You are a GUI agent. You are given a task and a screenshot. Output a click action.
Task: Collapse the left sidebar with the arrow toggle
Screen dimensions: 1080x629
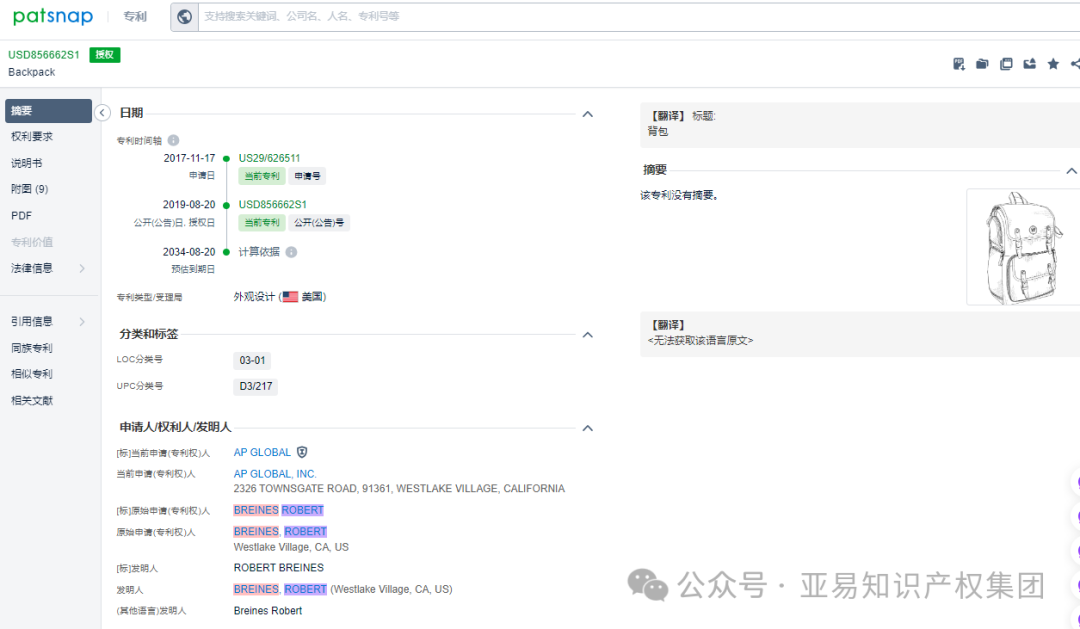(x=102, y=113)
